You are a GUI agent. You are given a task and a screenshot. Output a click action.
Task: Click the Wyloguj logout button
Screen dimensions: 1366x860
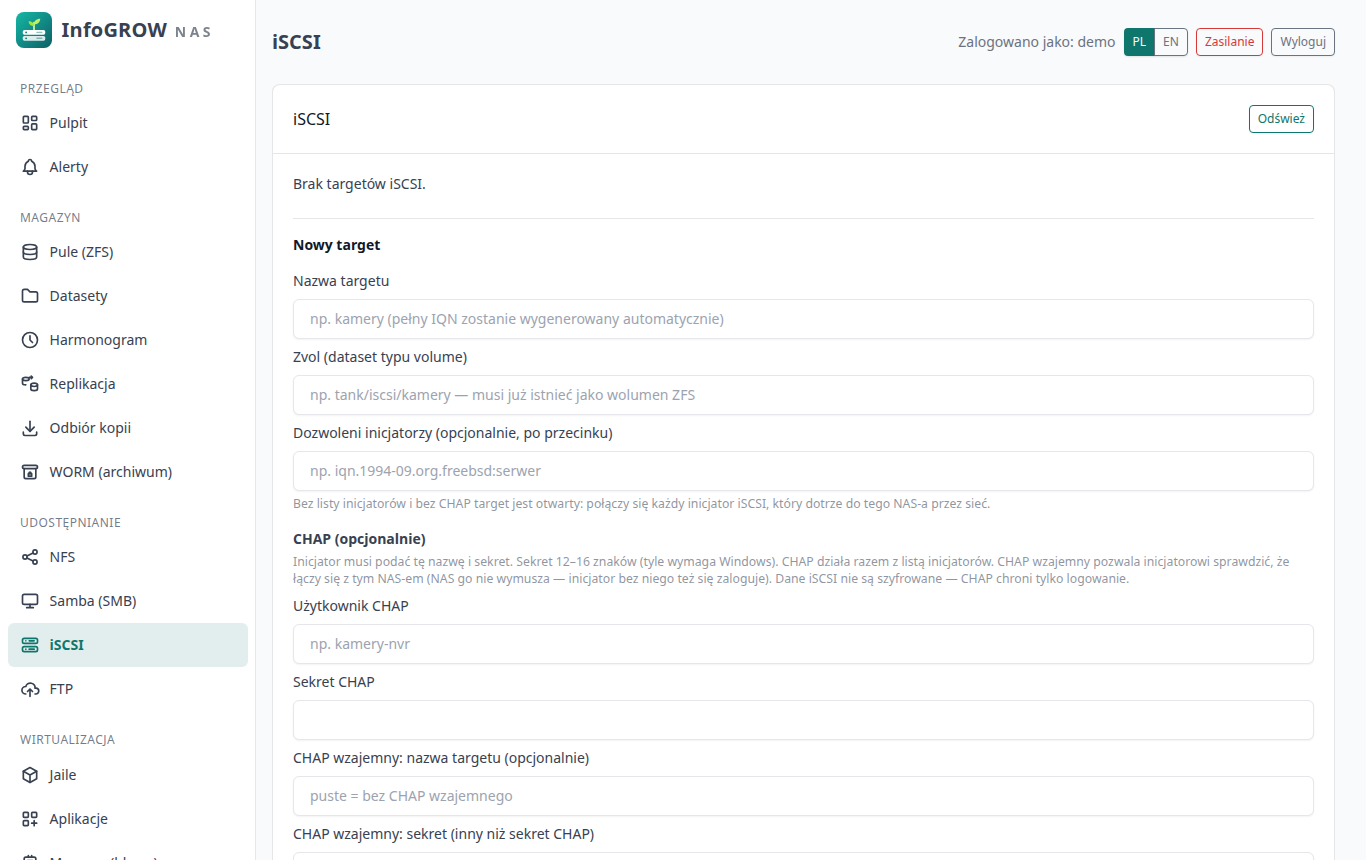click(1303, 42)
